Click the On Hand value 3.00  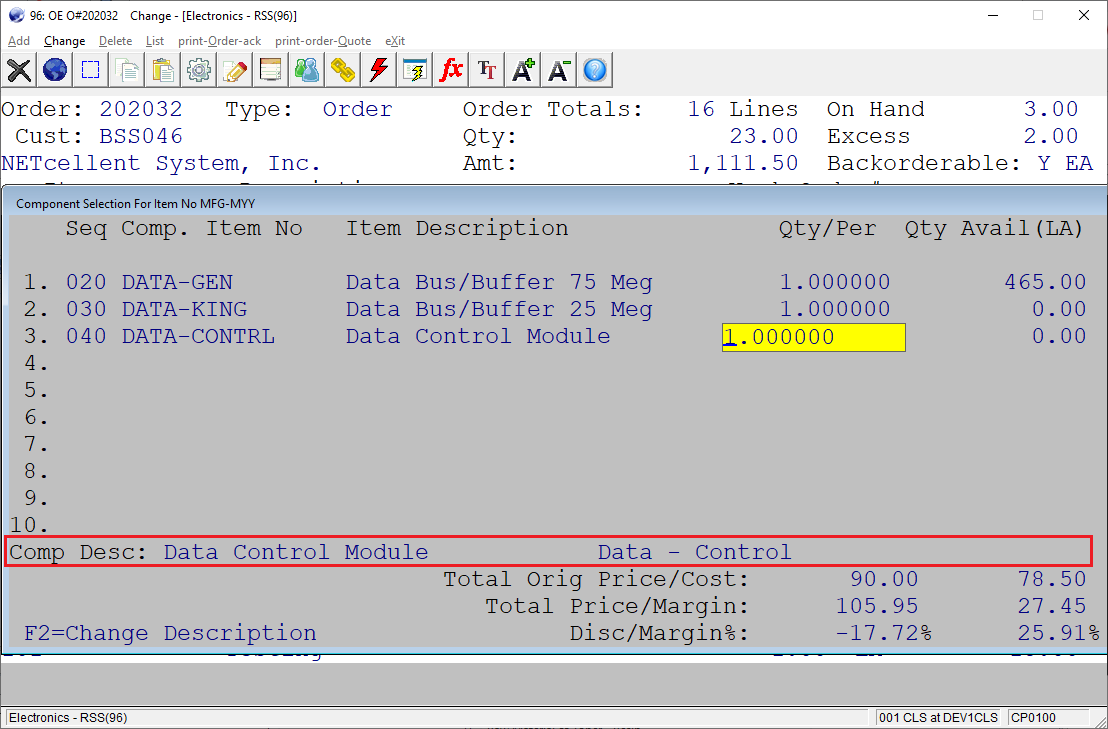(x=1051, y=109)
